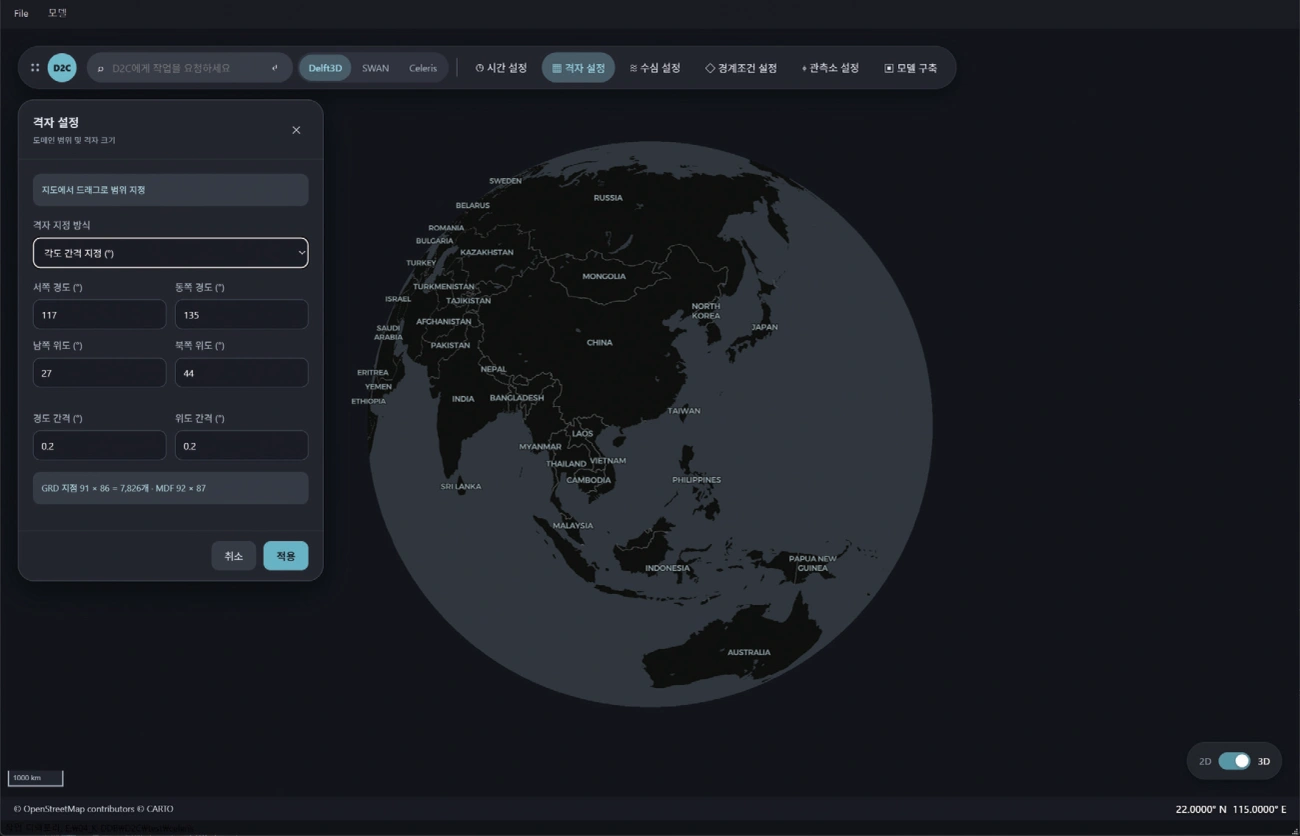1300x836 pixels.
Task: Click the search icon in D2C prompt
Action: (x=101, y=68)
